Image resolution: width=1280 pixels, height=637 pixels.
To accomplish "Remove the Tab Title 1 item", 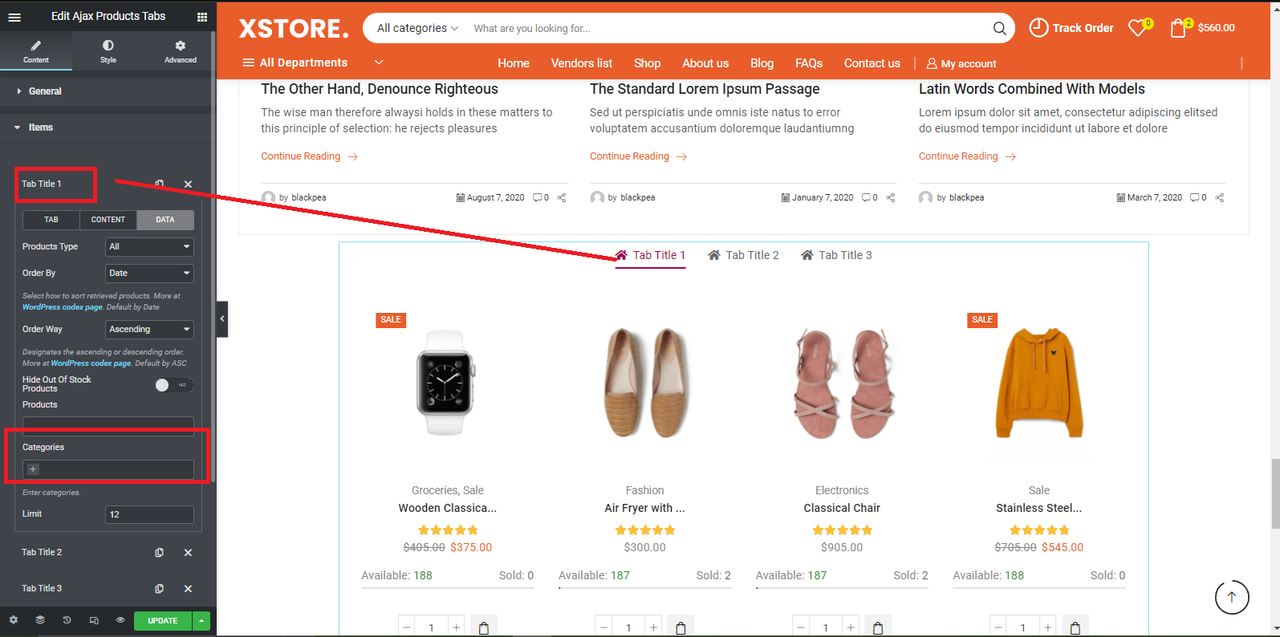I will pyautogui.click(x=188, y=184).
